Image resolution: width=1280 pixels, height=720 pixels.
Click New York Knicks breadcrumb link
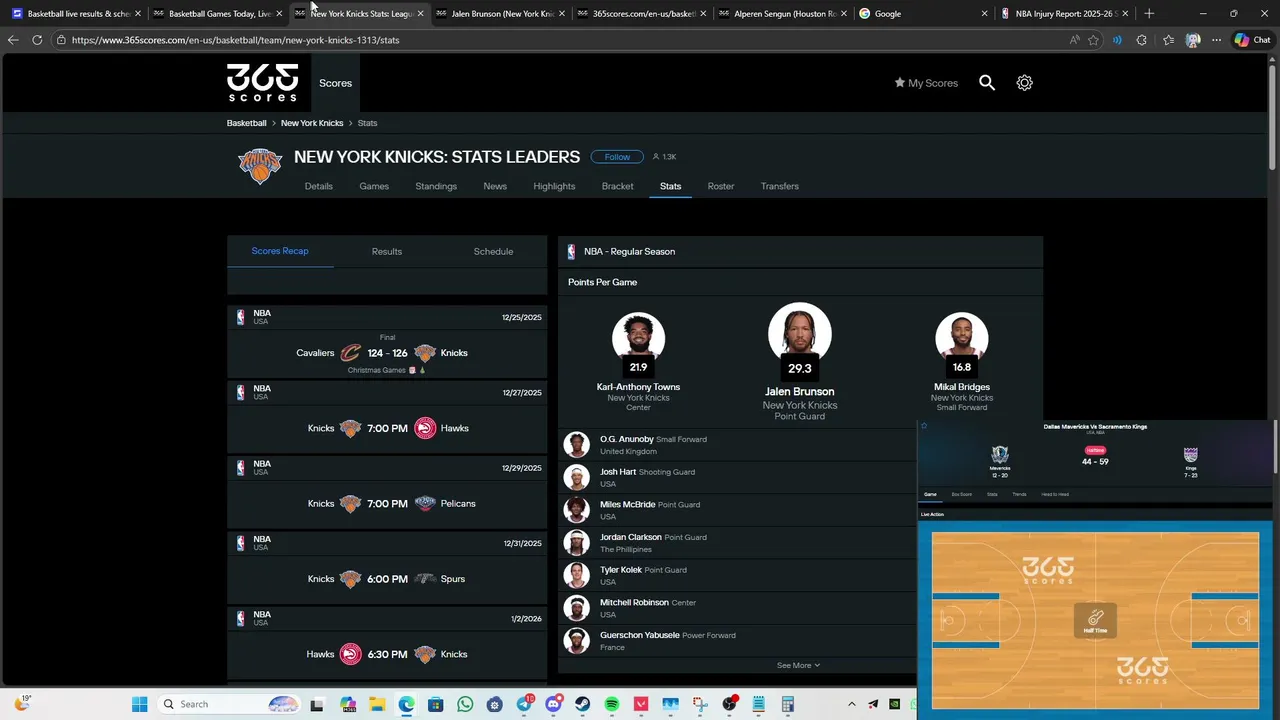coord(312,123)
